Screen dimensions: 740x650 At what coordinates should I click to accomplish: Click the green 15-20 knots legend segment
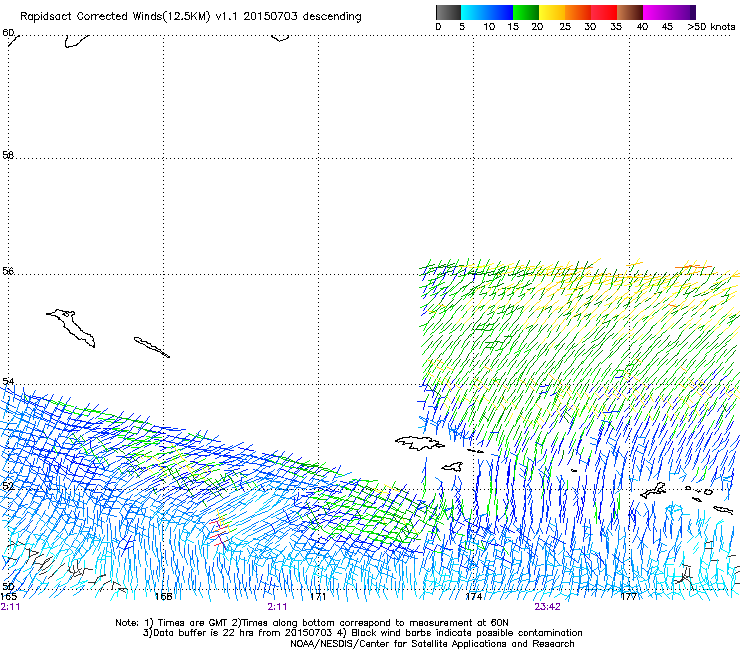point(526,12)
